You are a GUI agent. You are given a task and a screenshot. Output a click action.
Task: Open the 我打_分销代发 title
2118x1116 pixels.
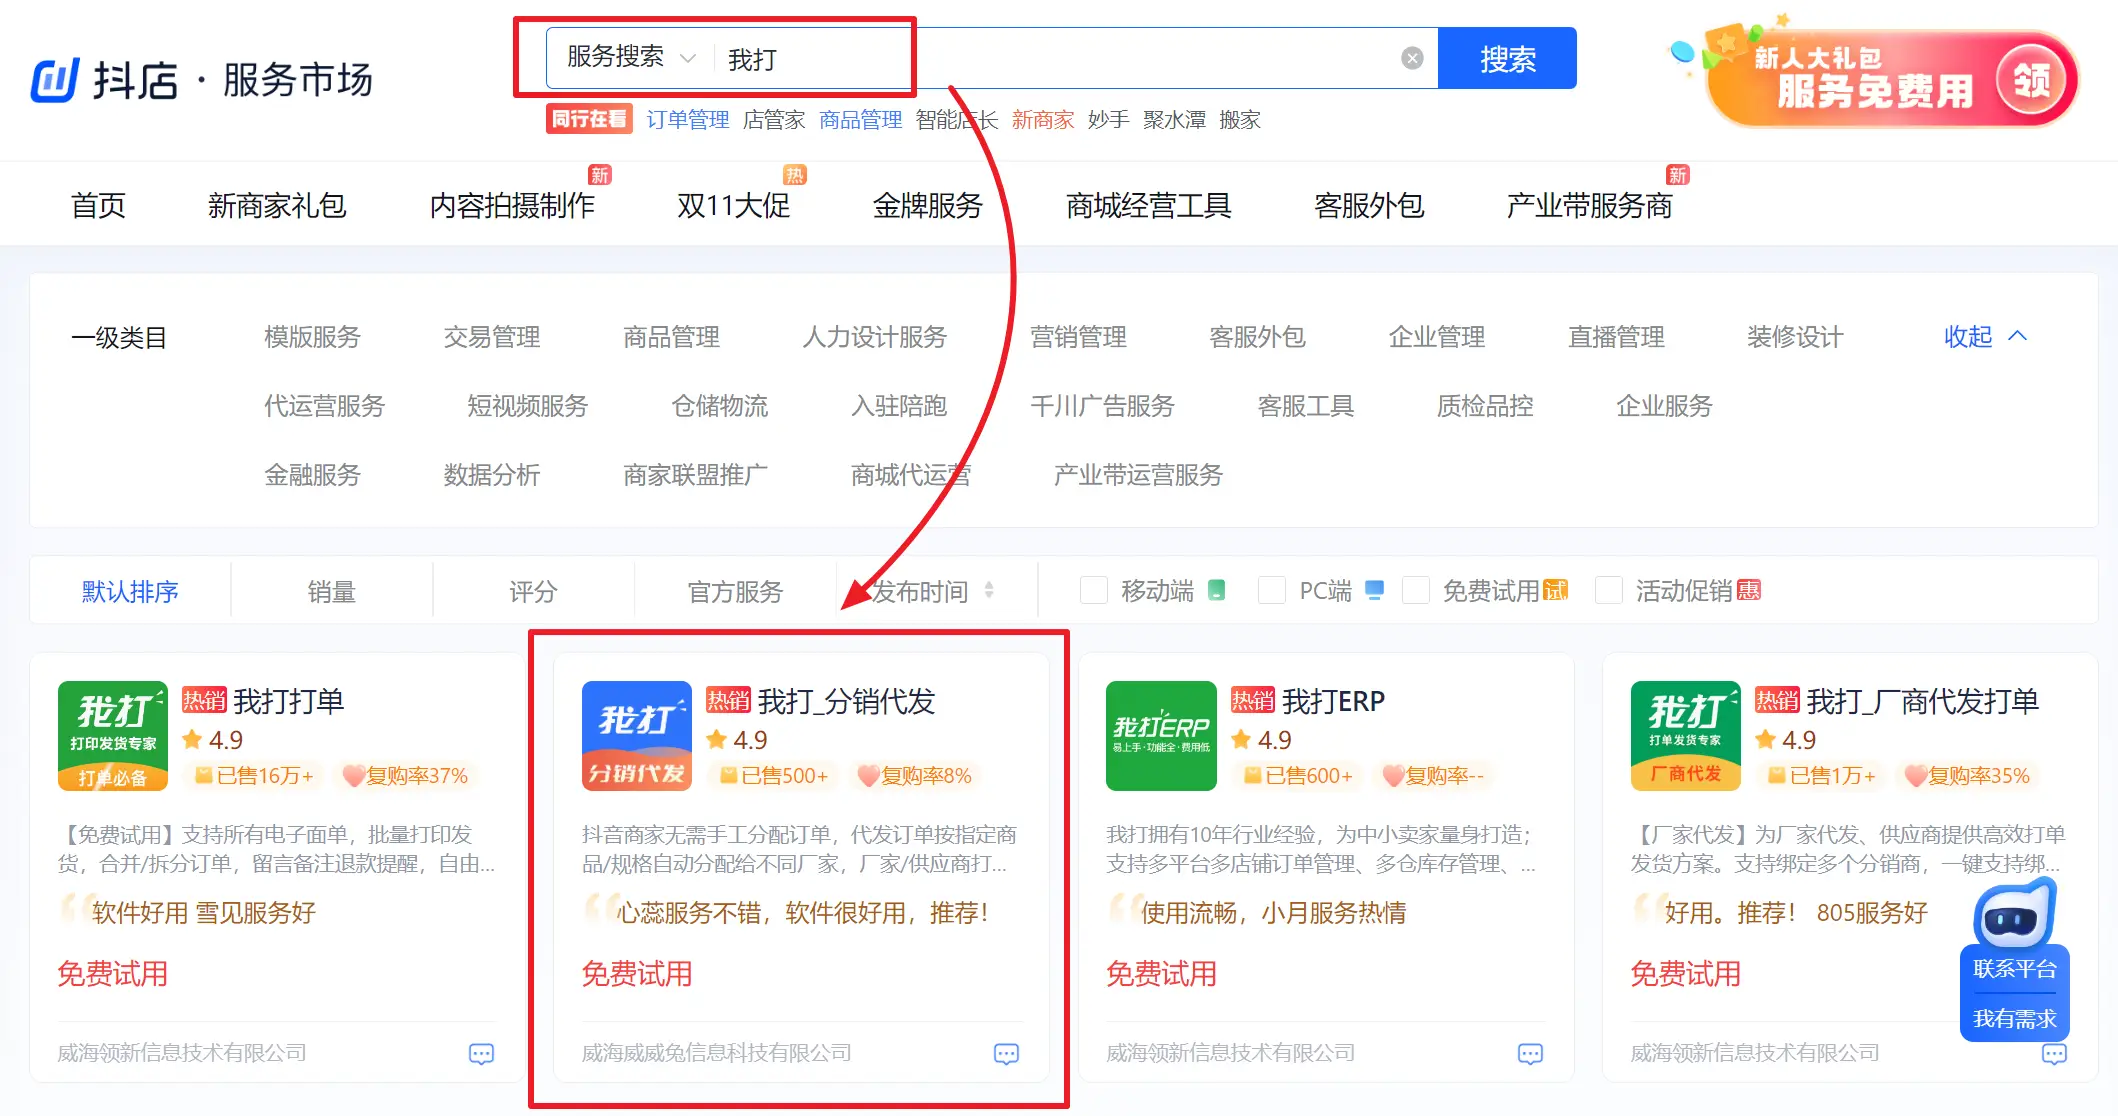(846, 701)
